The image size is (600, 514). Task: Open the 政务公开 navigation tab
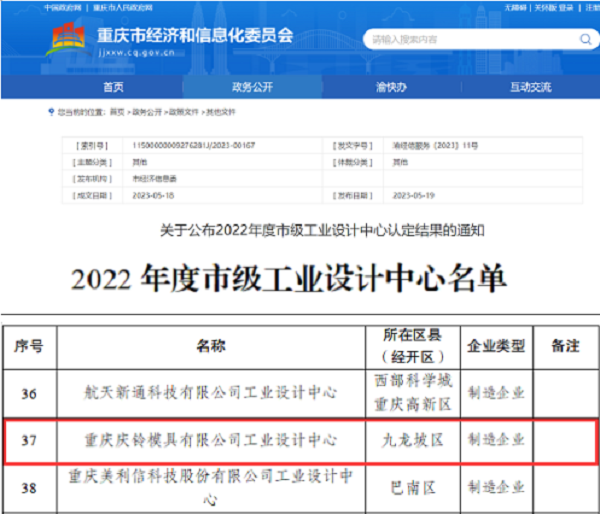pos(252,87)
